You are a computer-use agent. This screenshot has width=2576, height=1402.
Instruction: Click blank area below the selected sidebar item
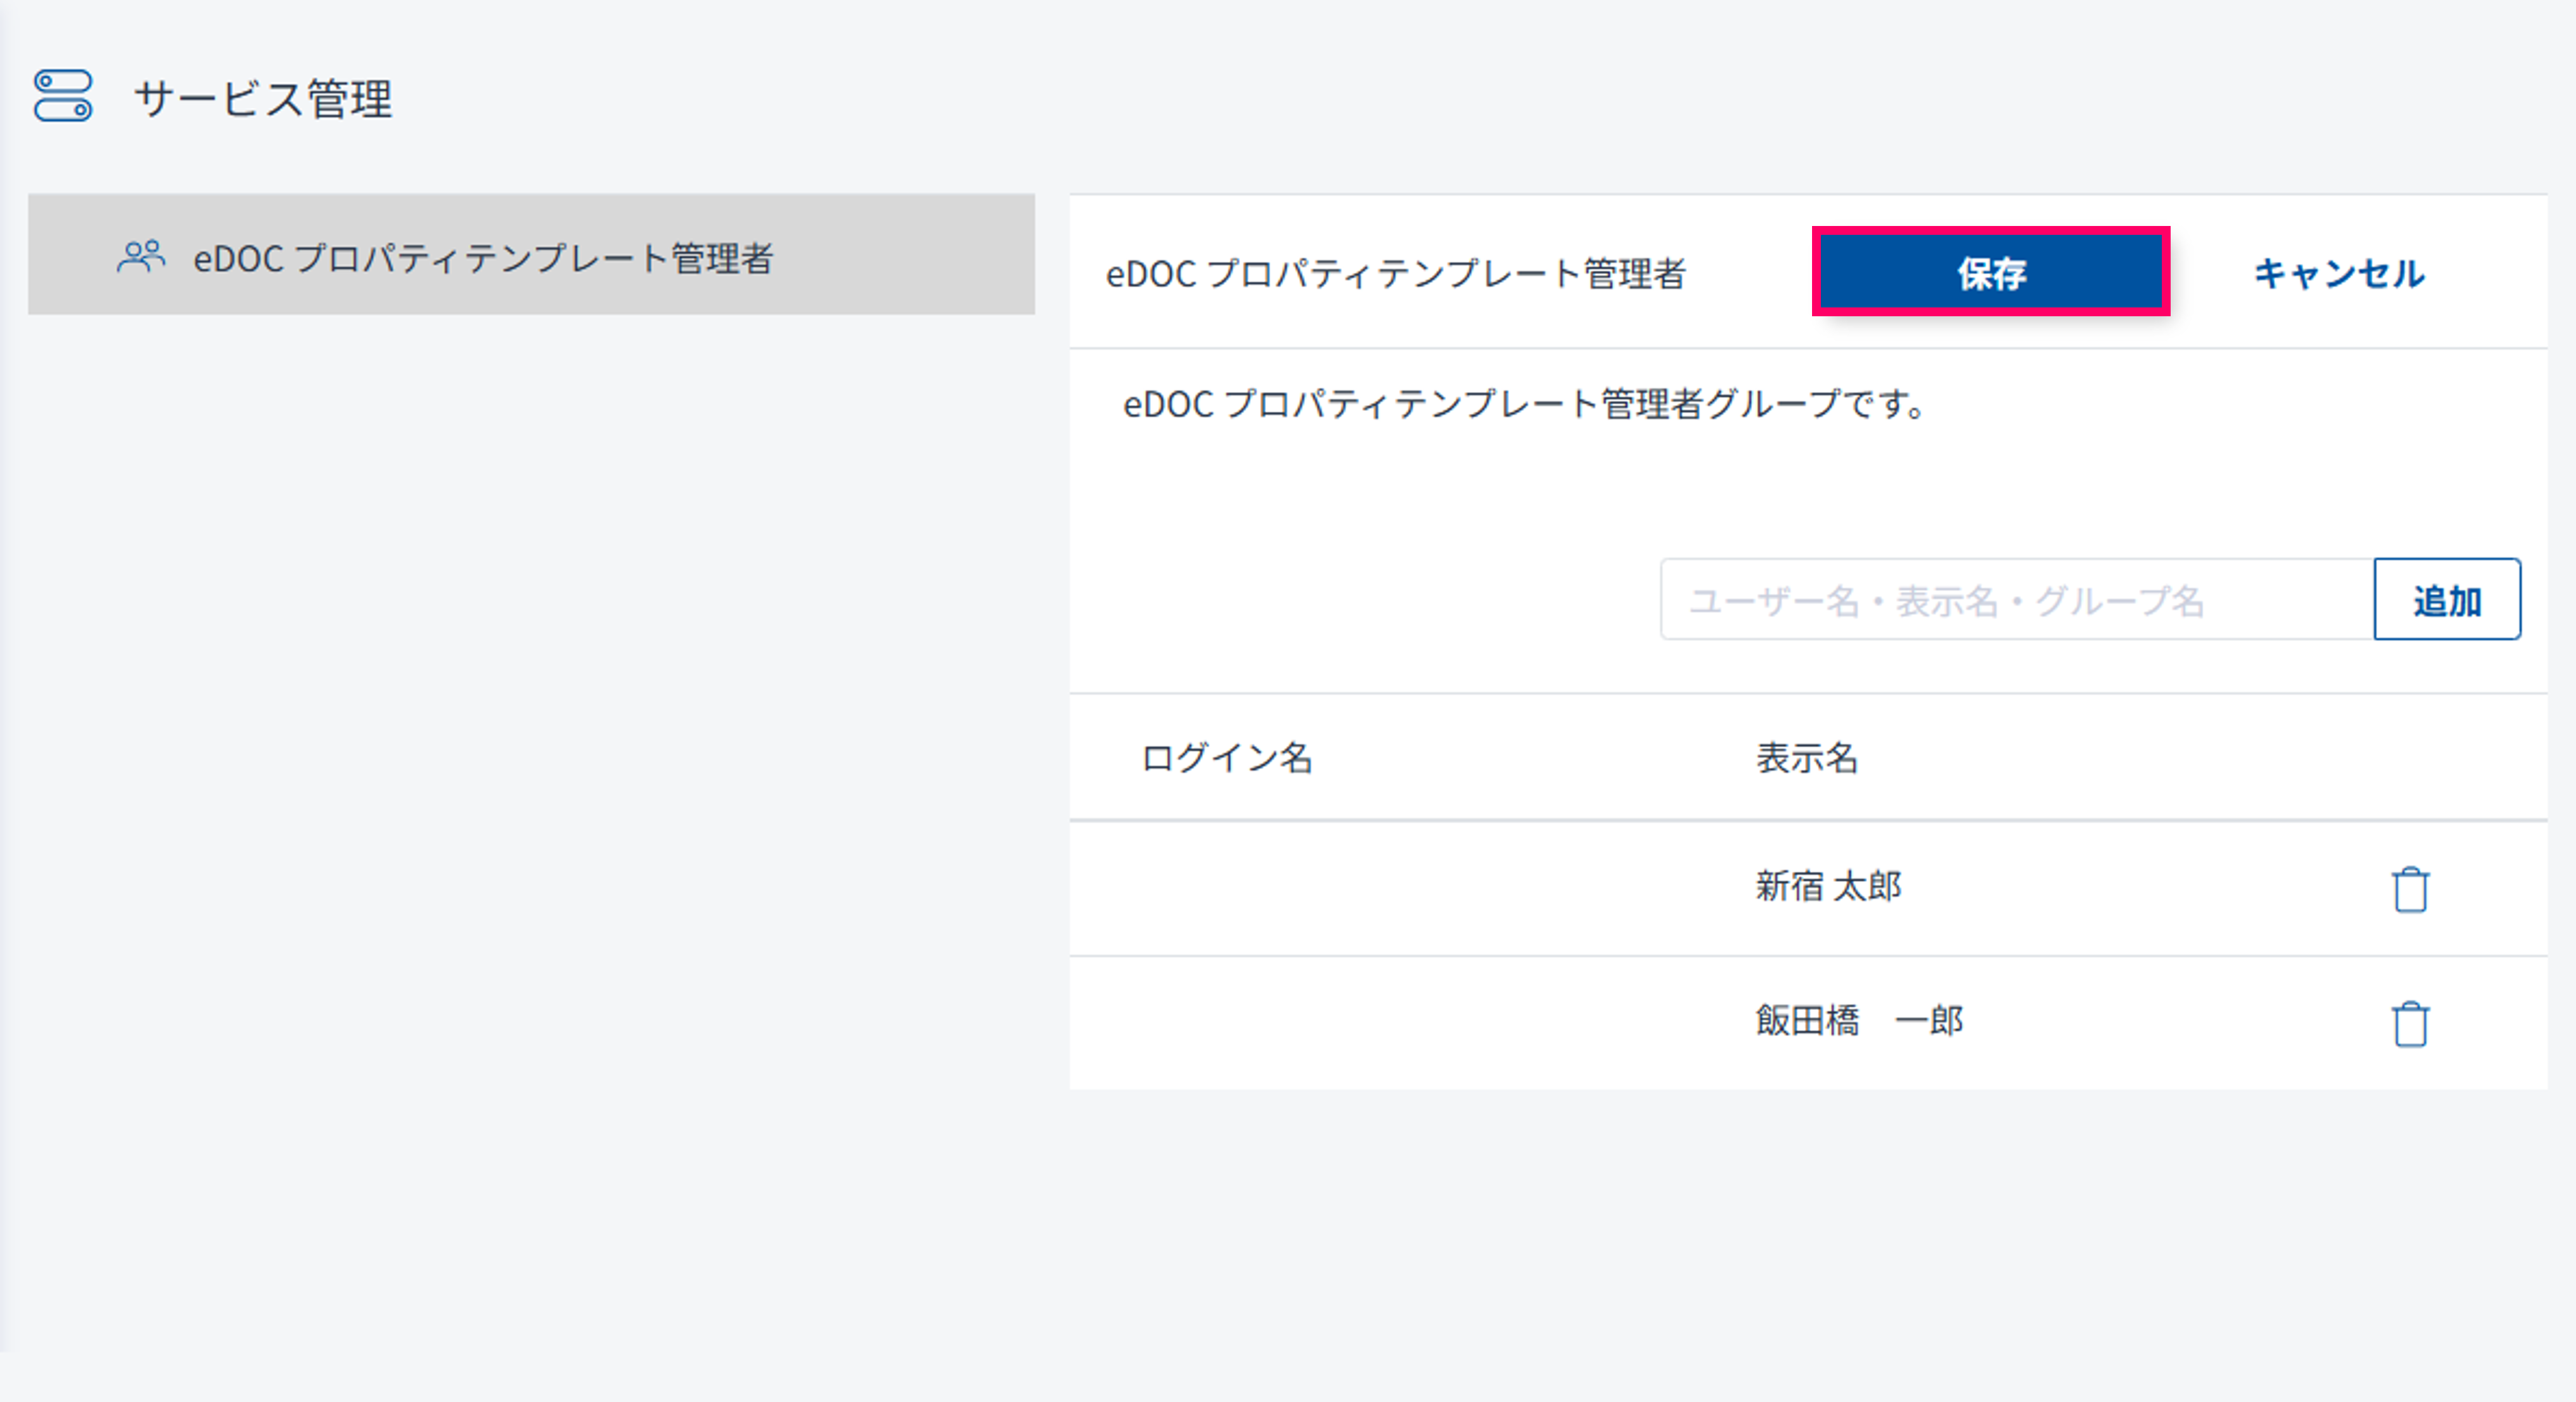(530, 700)
